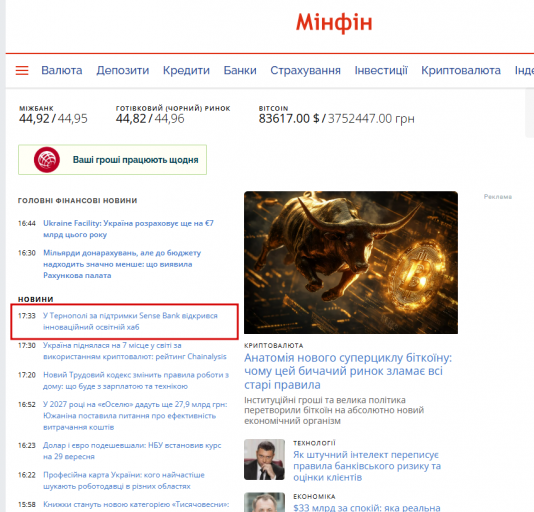Image resolution: width=534 pixels, height=512 pixels.
Task: Open the Страхування menu
Action: pos(305,70)
